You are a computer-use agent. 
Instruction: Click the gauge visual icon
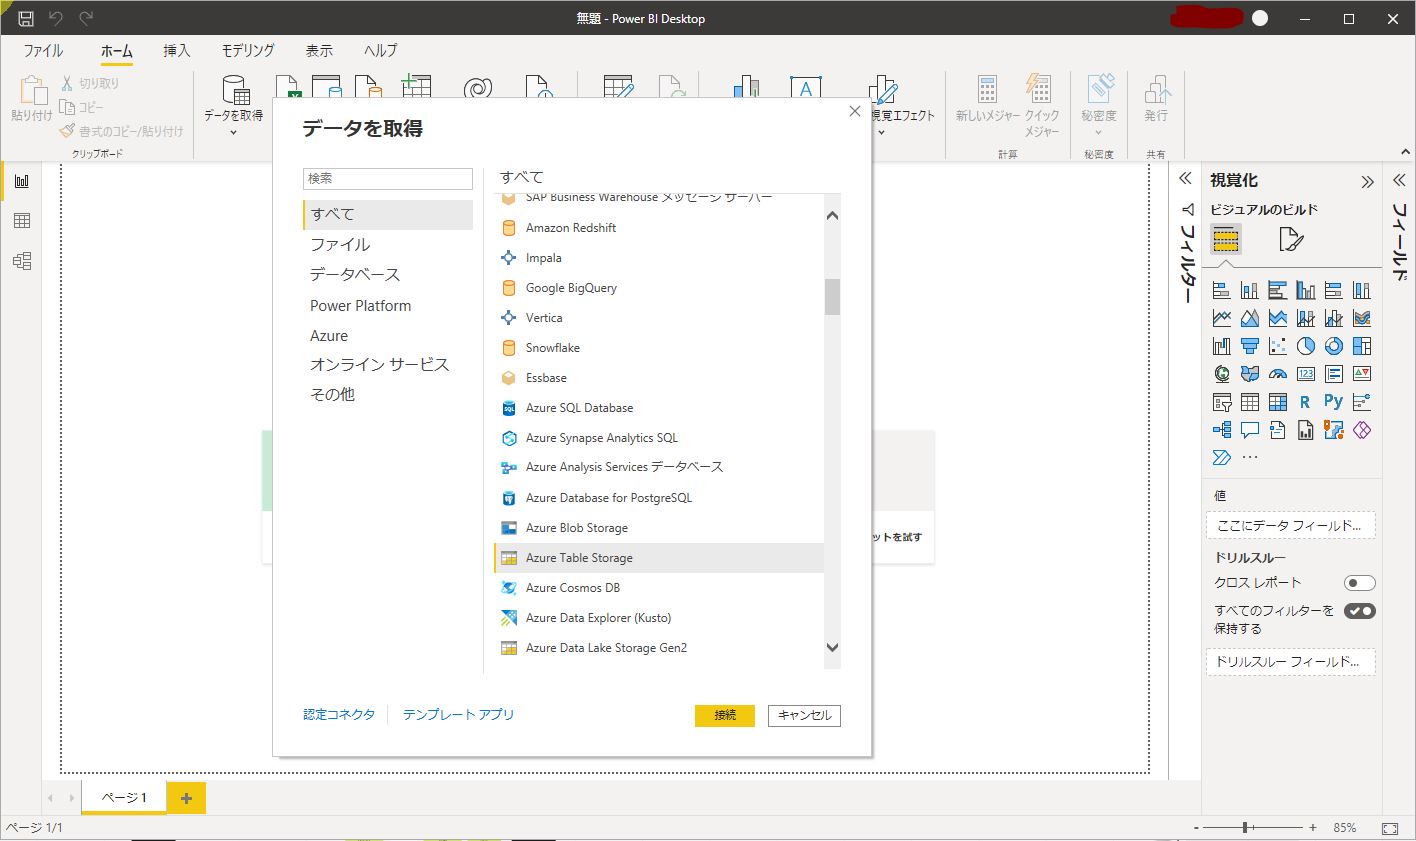(1277, 374)
